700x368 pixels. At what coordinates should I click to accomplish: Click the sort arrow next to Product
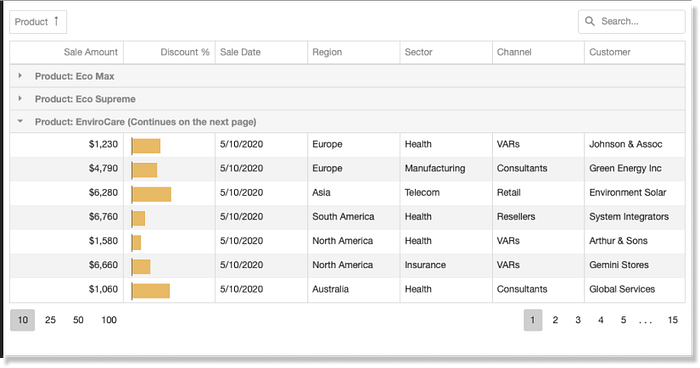[56, 21]
